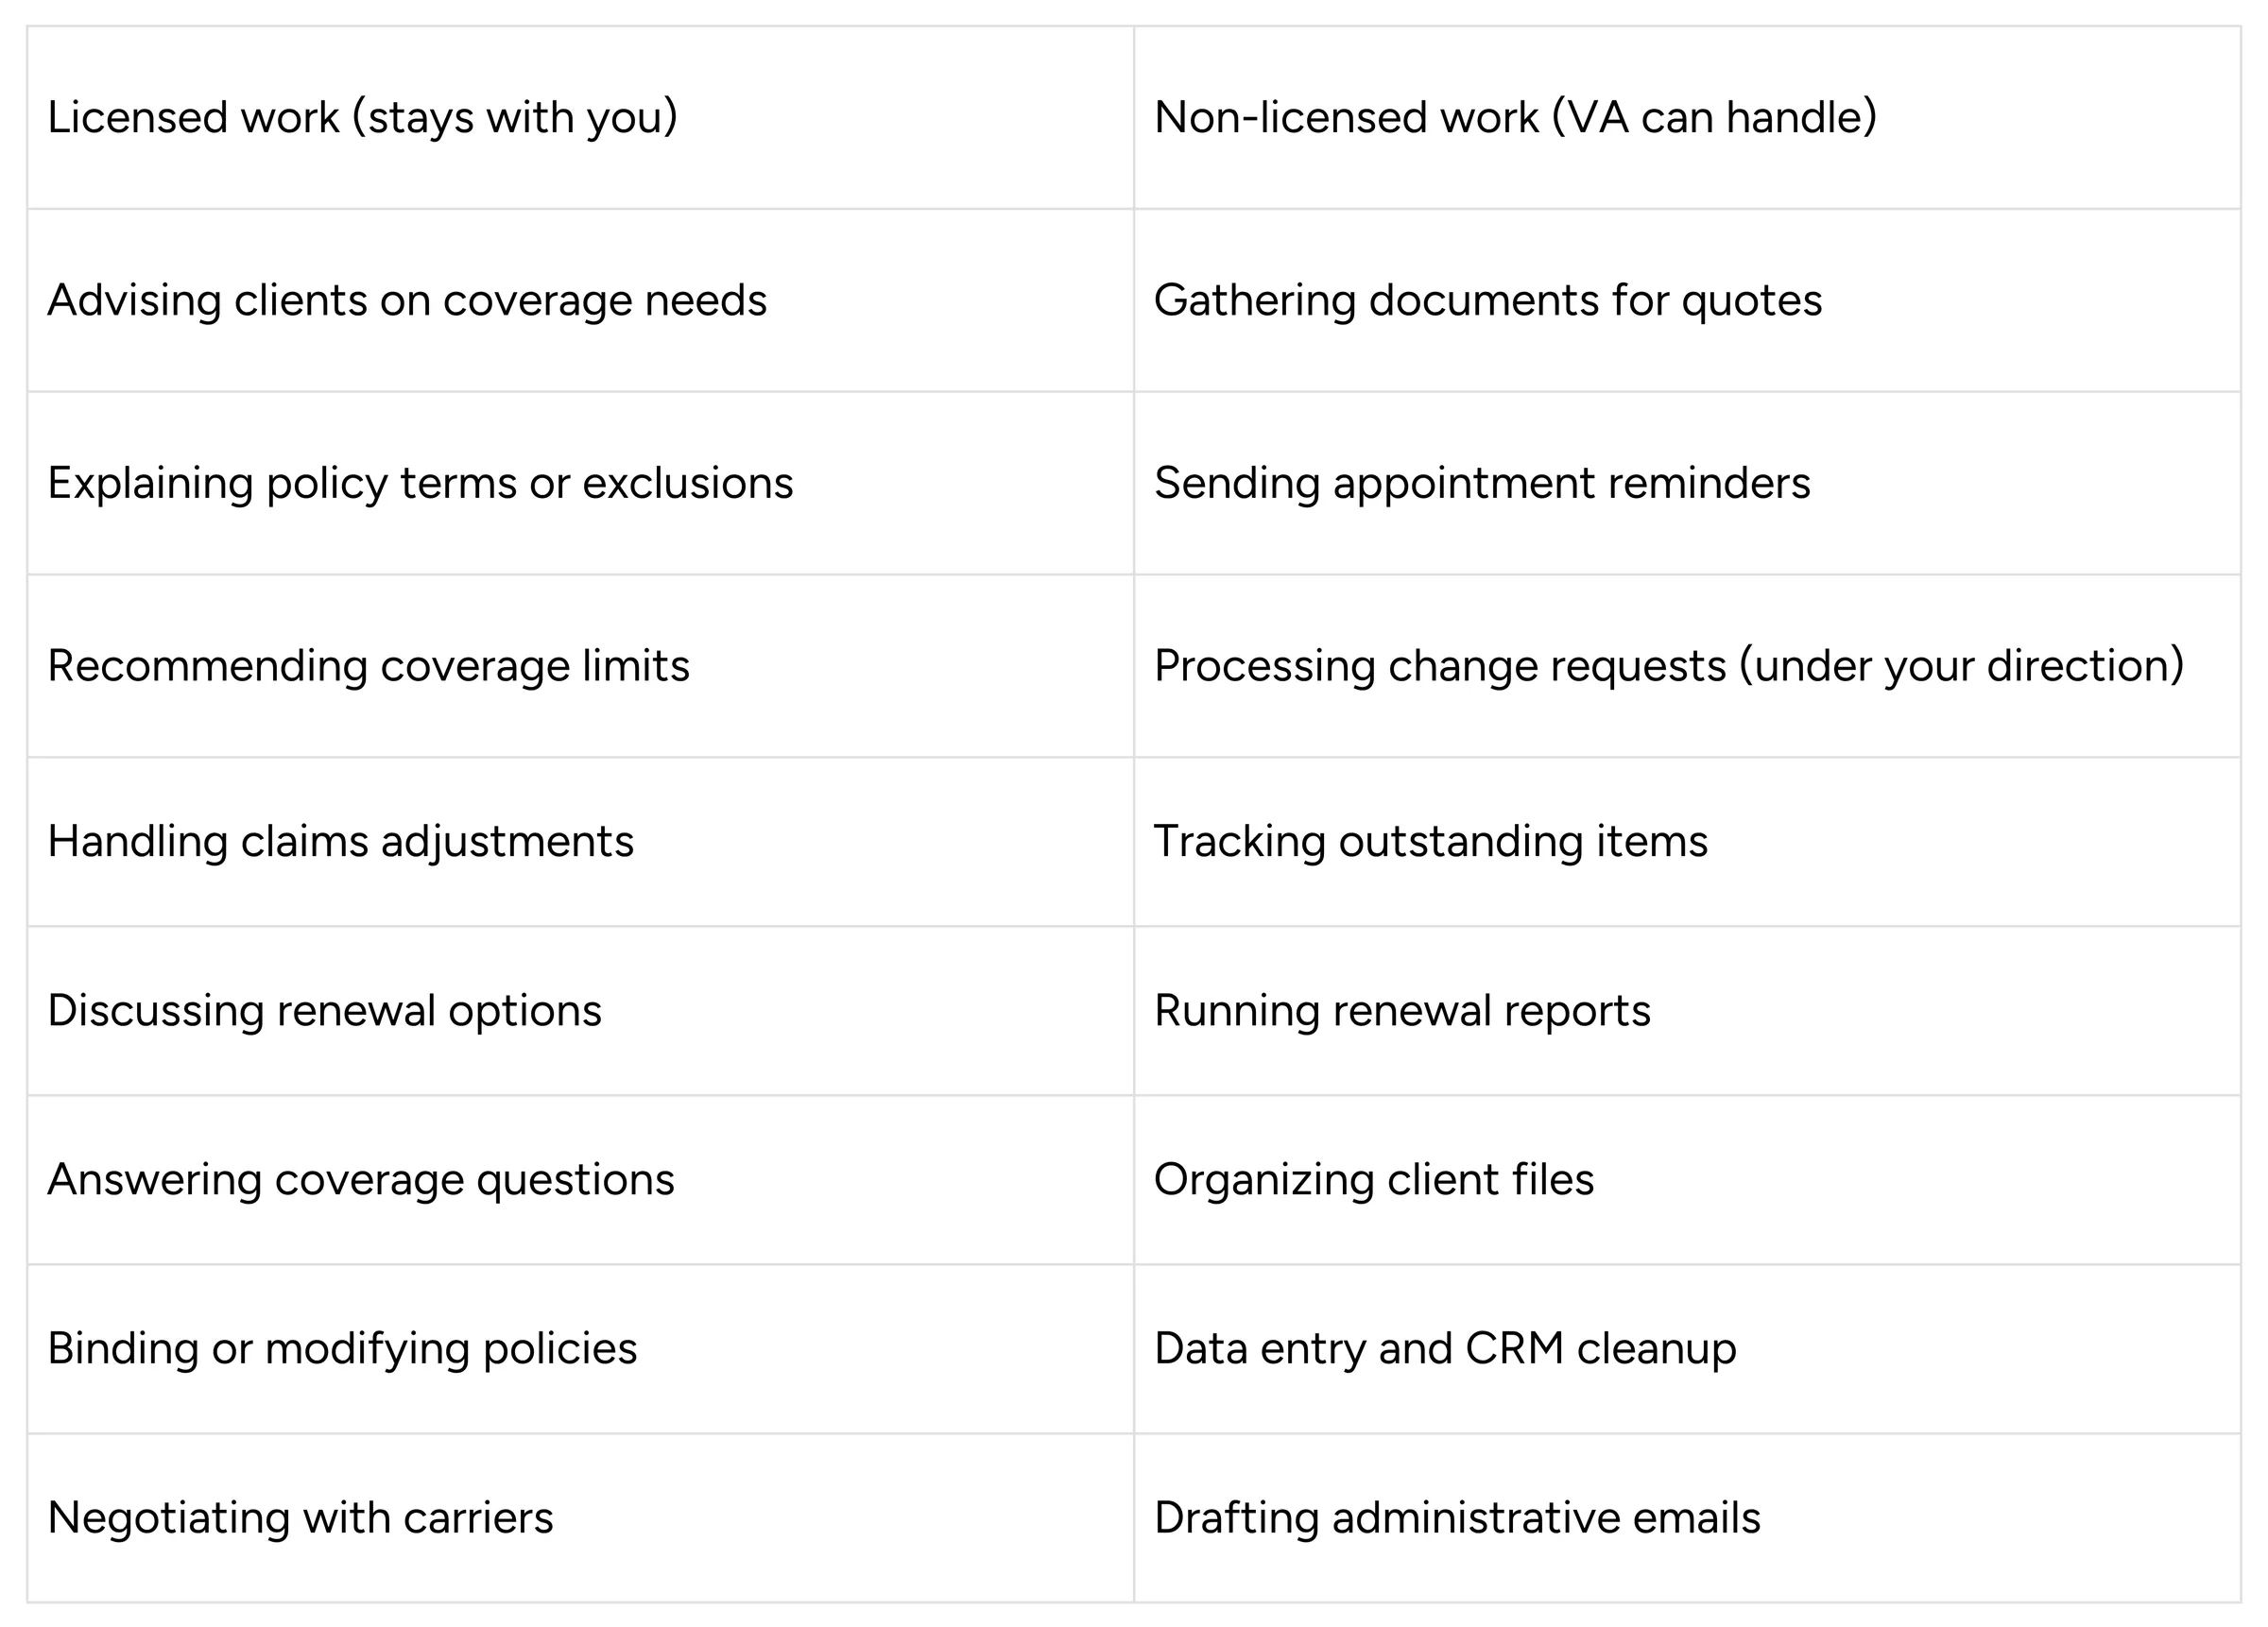Click the 'Running renewal reports' cell
2268x1627 pixels.
click(1687, 1010)
